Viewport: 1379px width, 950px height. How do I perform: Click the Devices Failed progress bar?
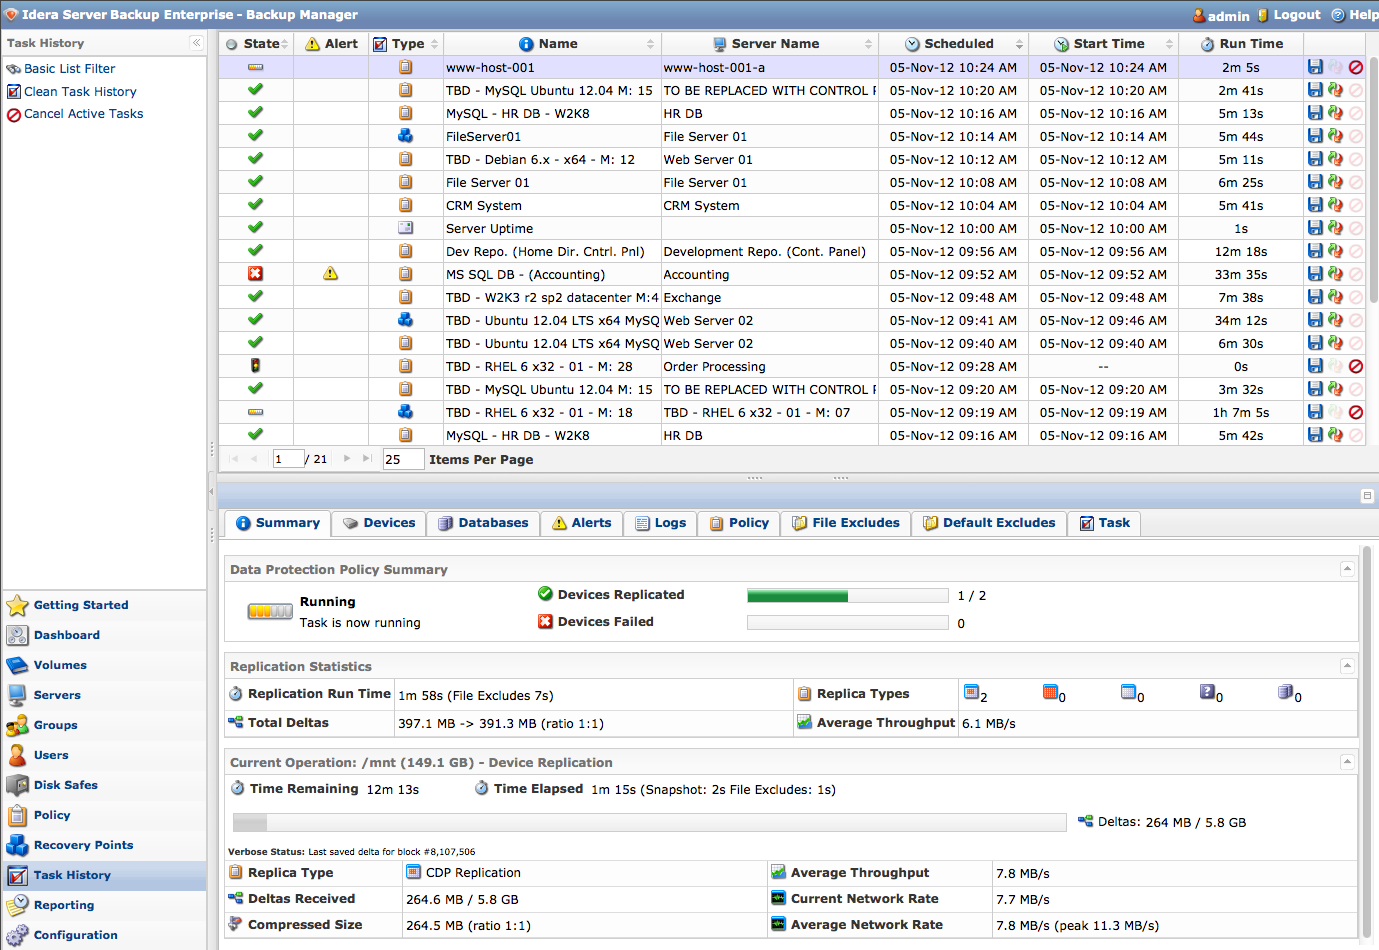coord(848,623)
